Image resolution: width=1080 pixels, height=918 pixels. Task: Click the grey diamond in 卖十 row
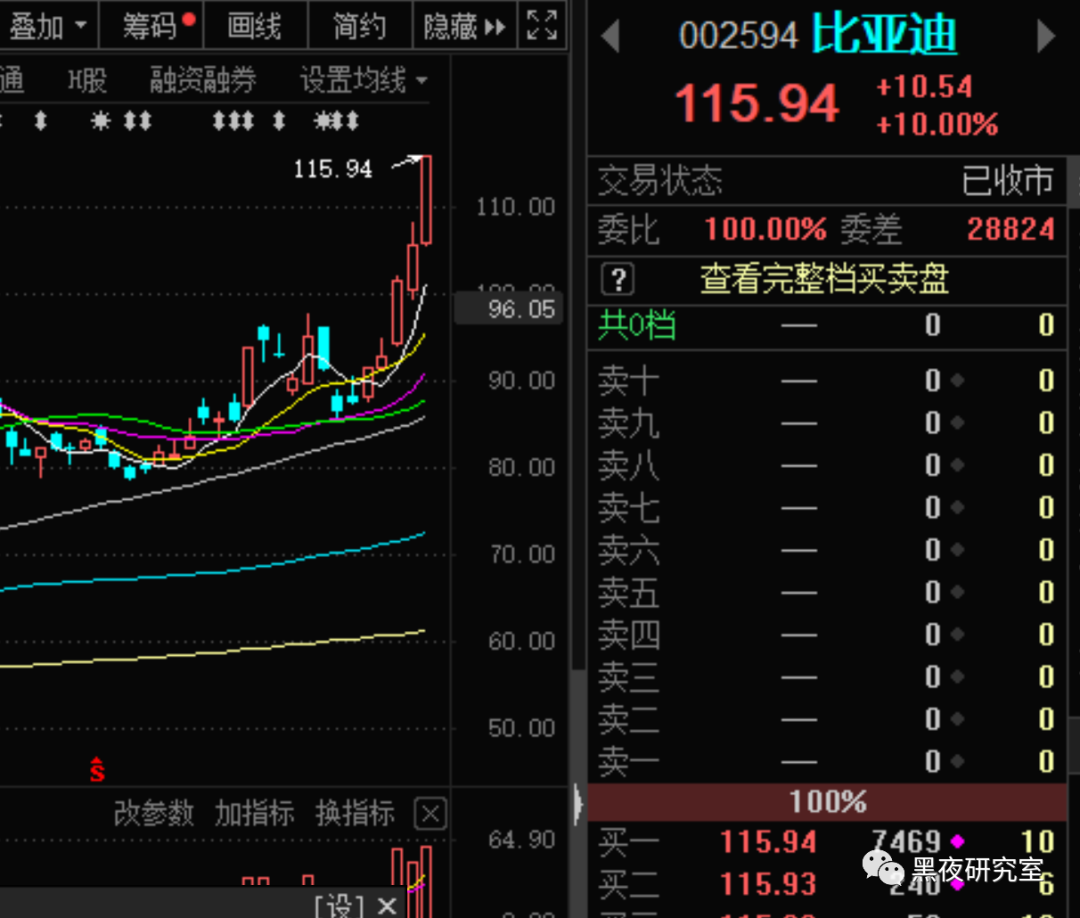[x=957, y=380]
